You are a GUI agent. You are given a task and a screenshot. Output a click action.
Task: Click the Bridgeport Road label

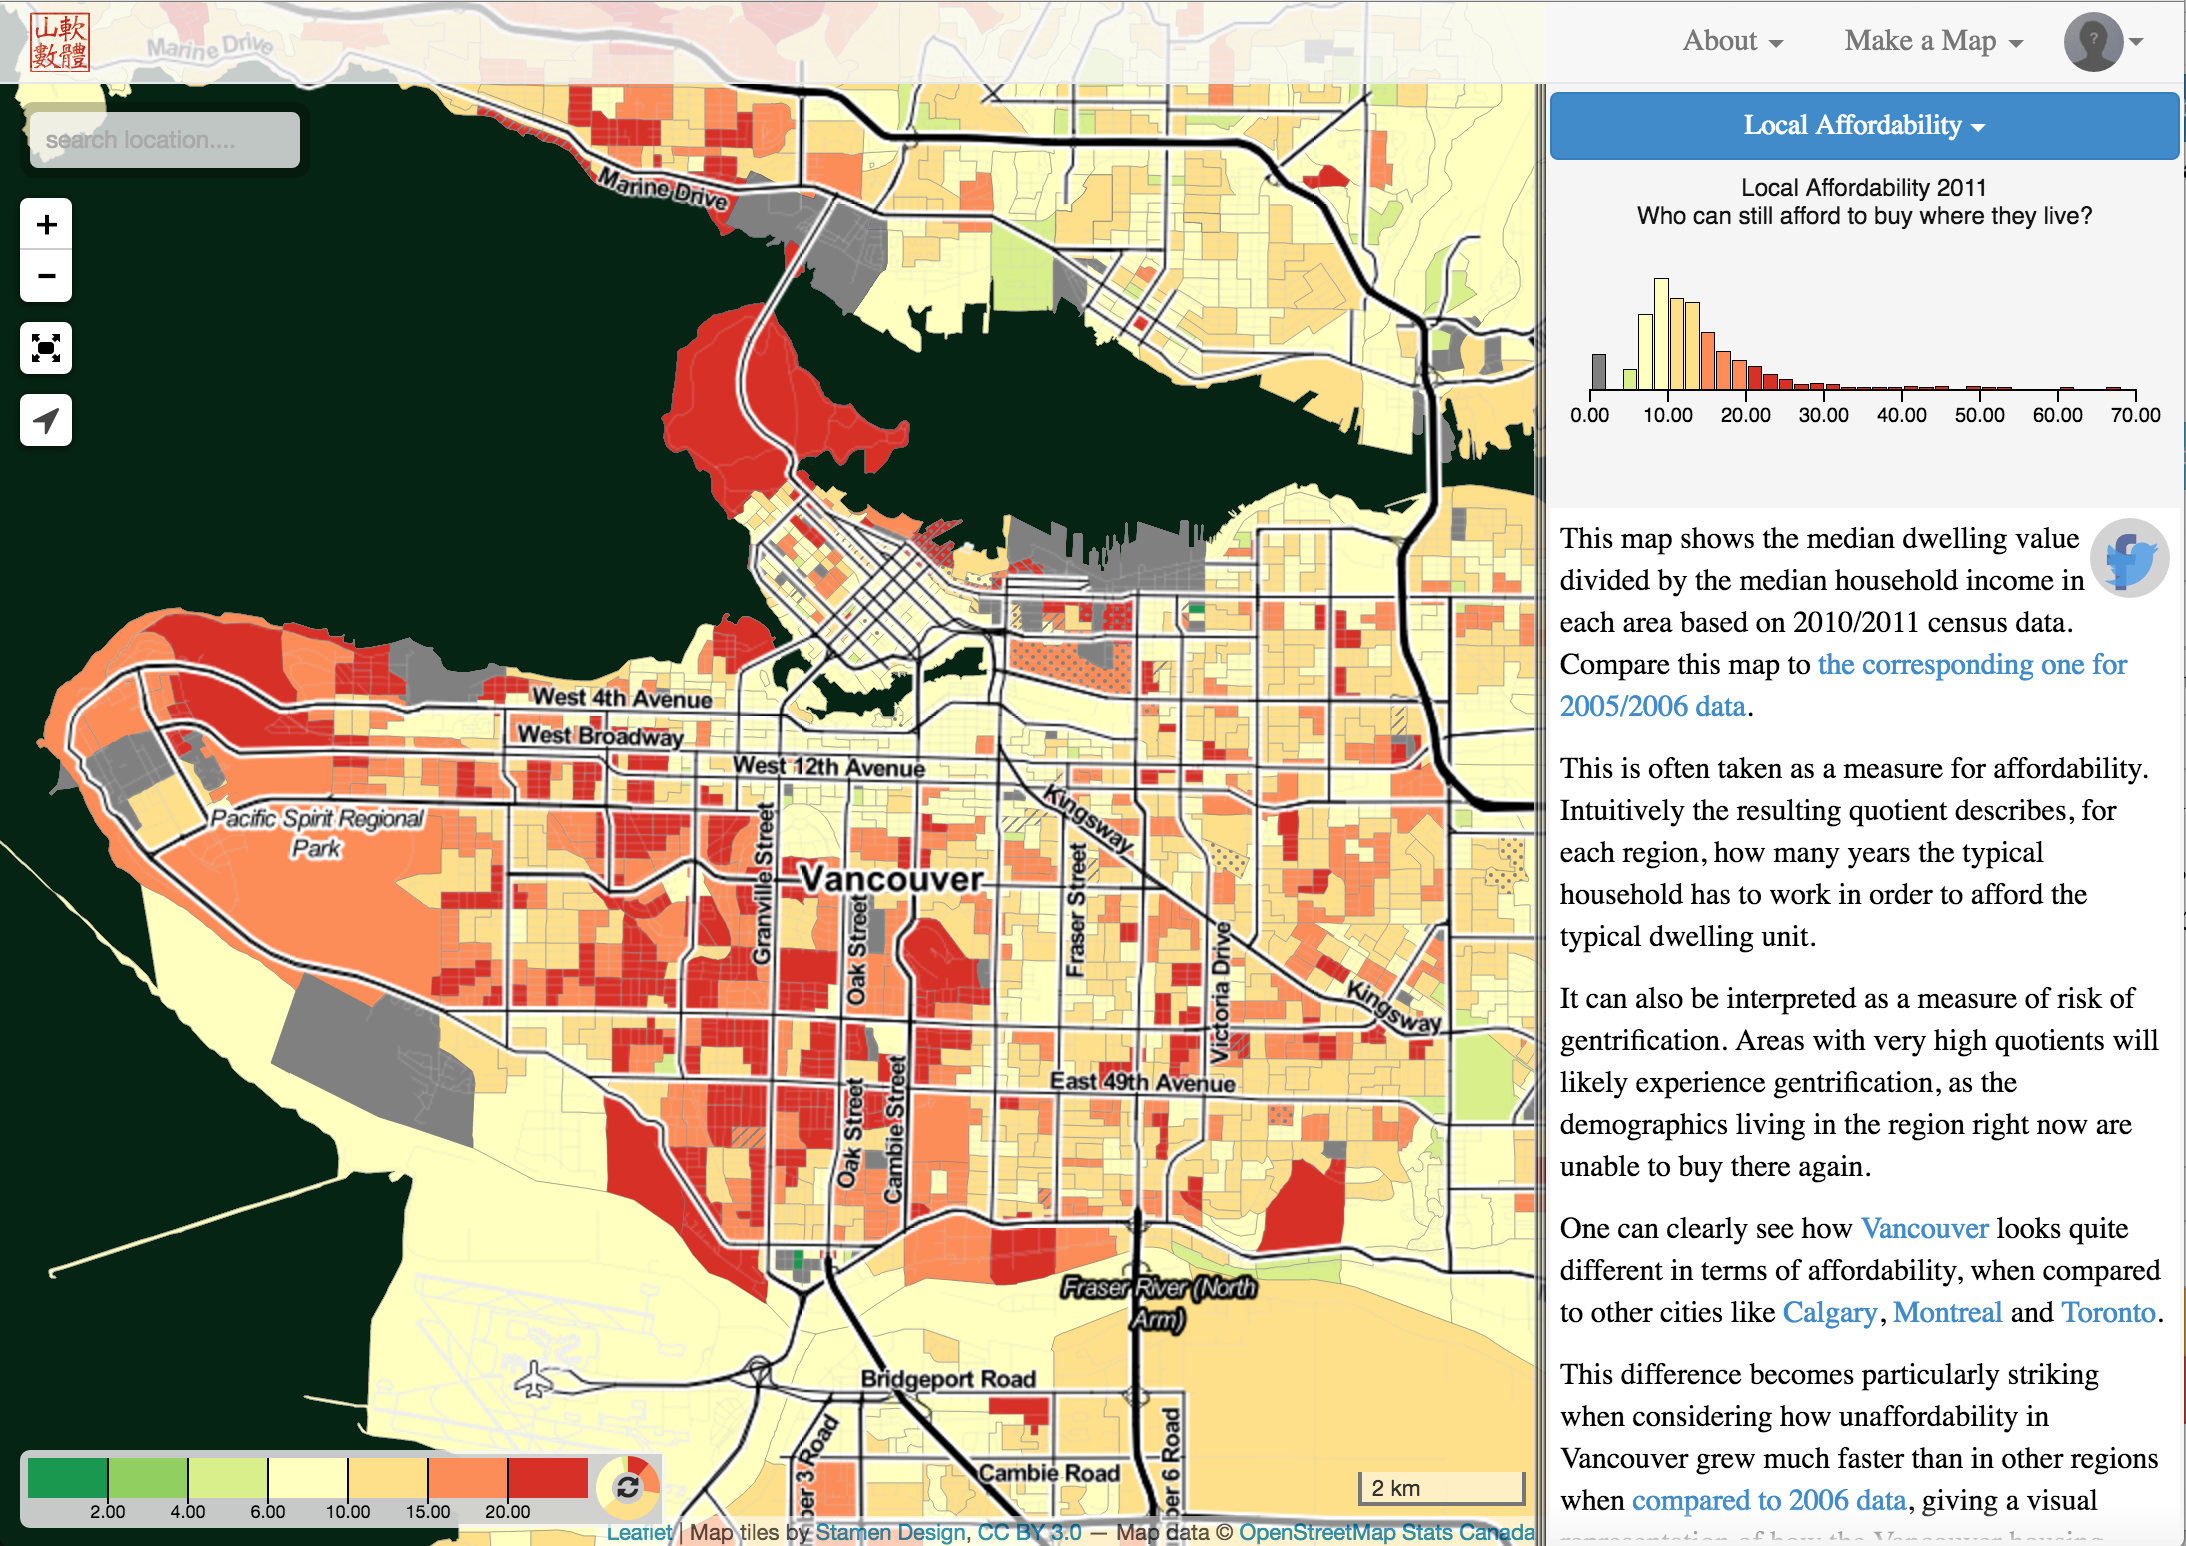(x=948, y=1379)
